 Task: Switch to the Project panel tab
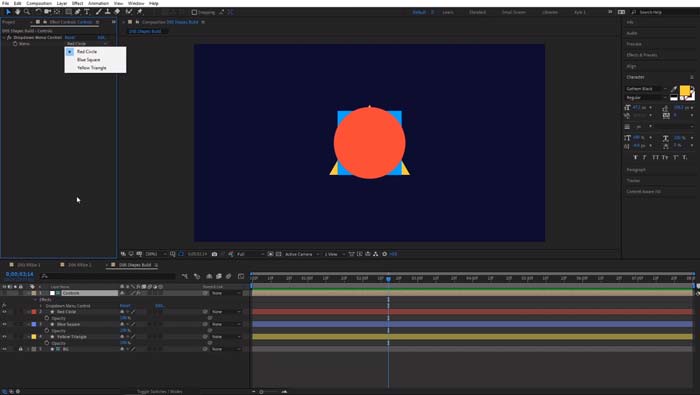click(8, 22)
